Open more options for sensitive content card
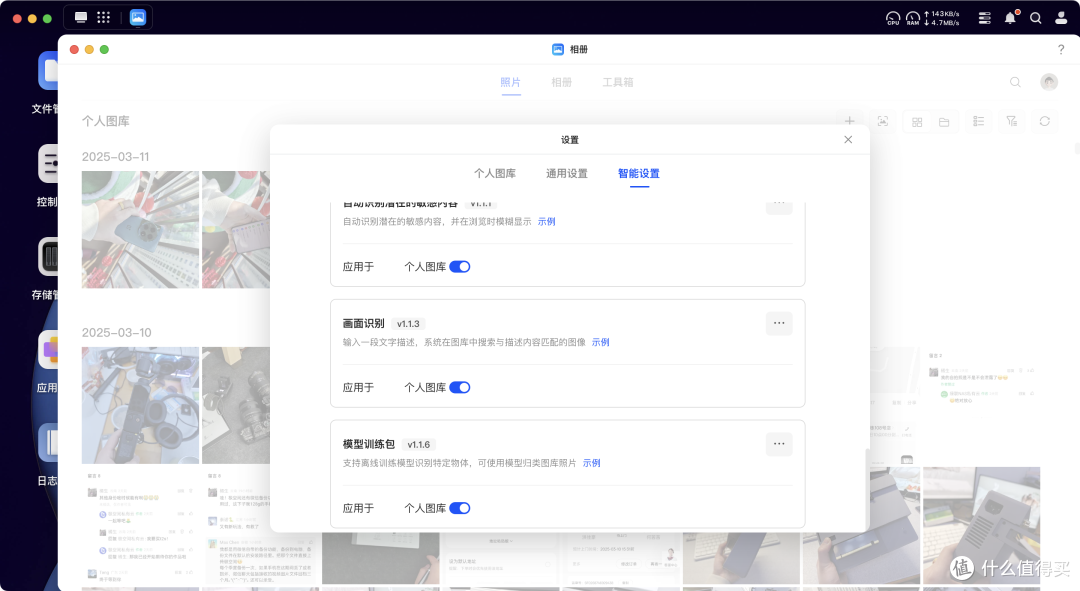The width and height of the screenshot is (1080, 591). coord(779,206)
